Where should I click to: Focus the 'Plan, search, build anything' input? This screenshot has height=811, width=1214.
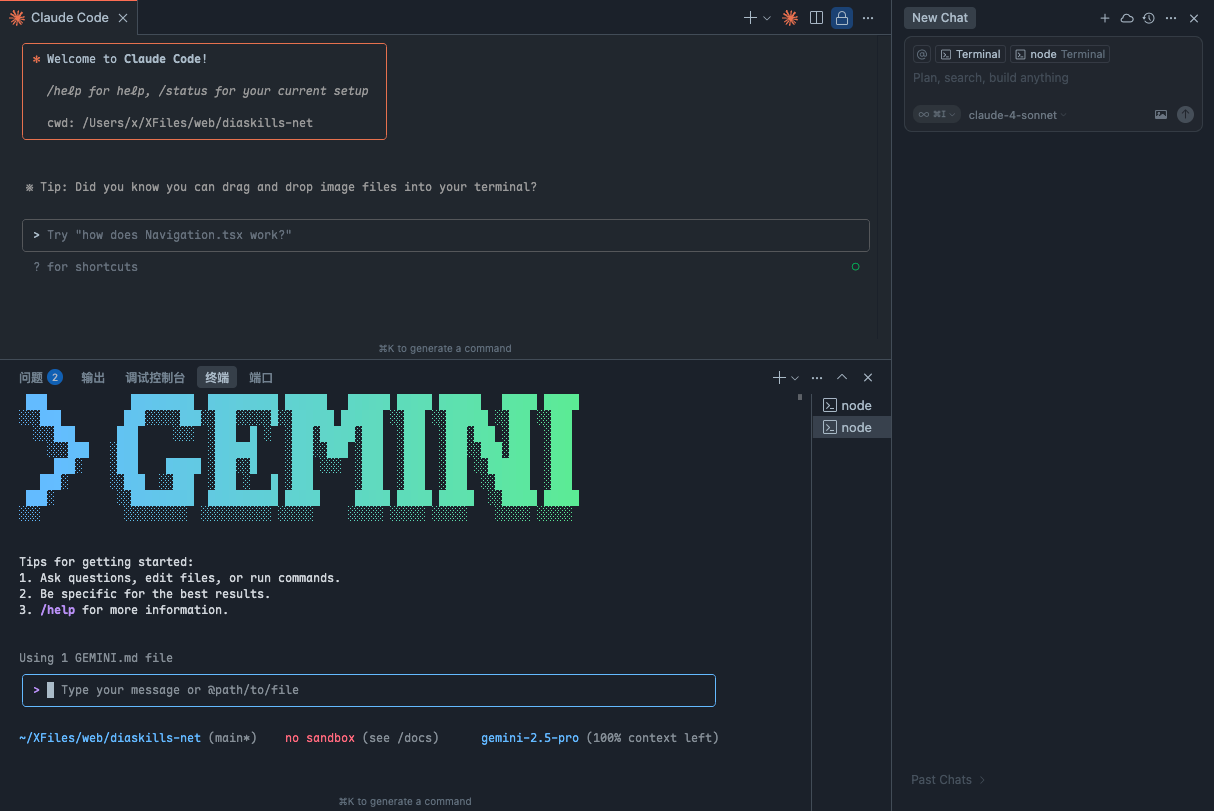click(1052, 78)
